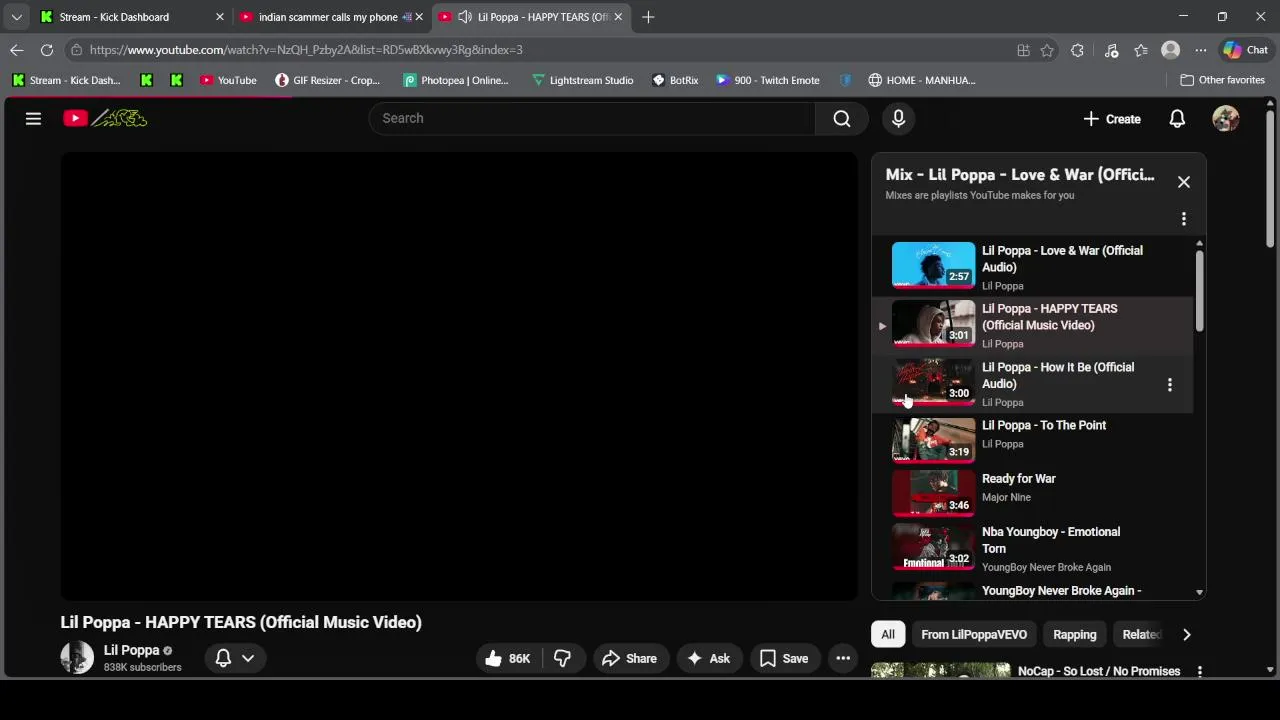Mute tab via speaker icon on Lil Poppa tab
Screen dimensions: 1280x720
pos(465,17)
